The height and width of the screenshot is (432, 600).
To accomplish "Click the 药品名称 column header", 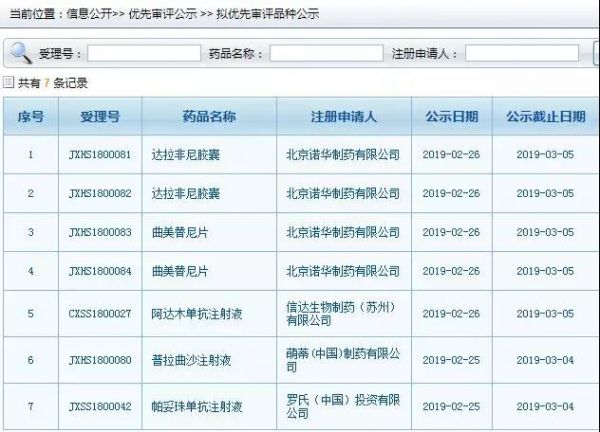I will pos(209,117).
